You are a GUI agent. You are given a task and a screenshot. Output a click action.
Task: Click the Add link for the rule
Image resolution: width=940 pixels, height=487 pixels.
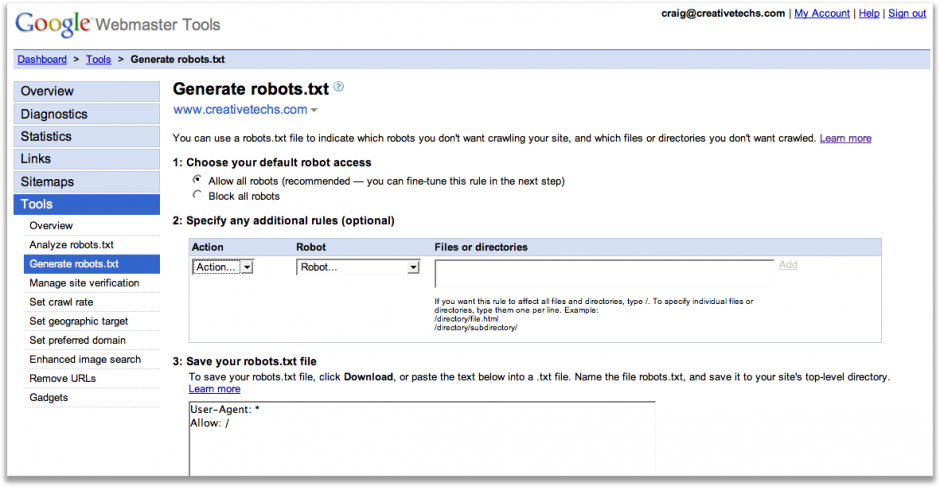[788, 264]
